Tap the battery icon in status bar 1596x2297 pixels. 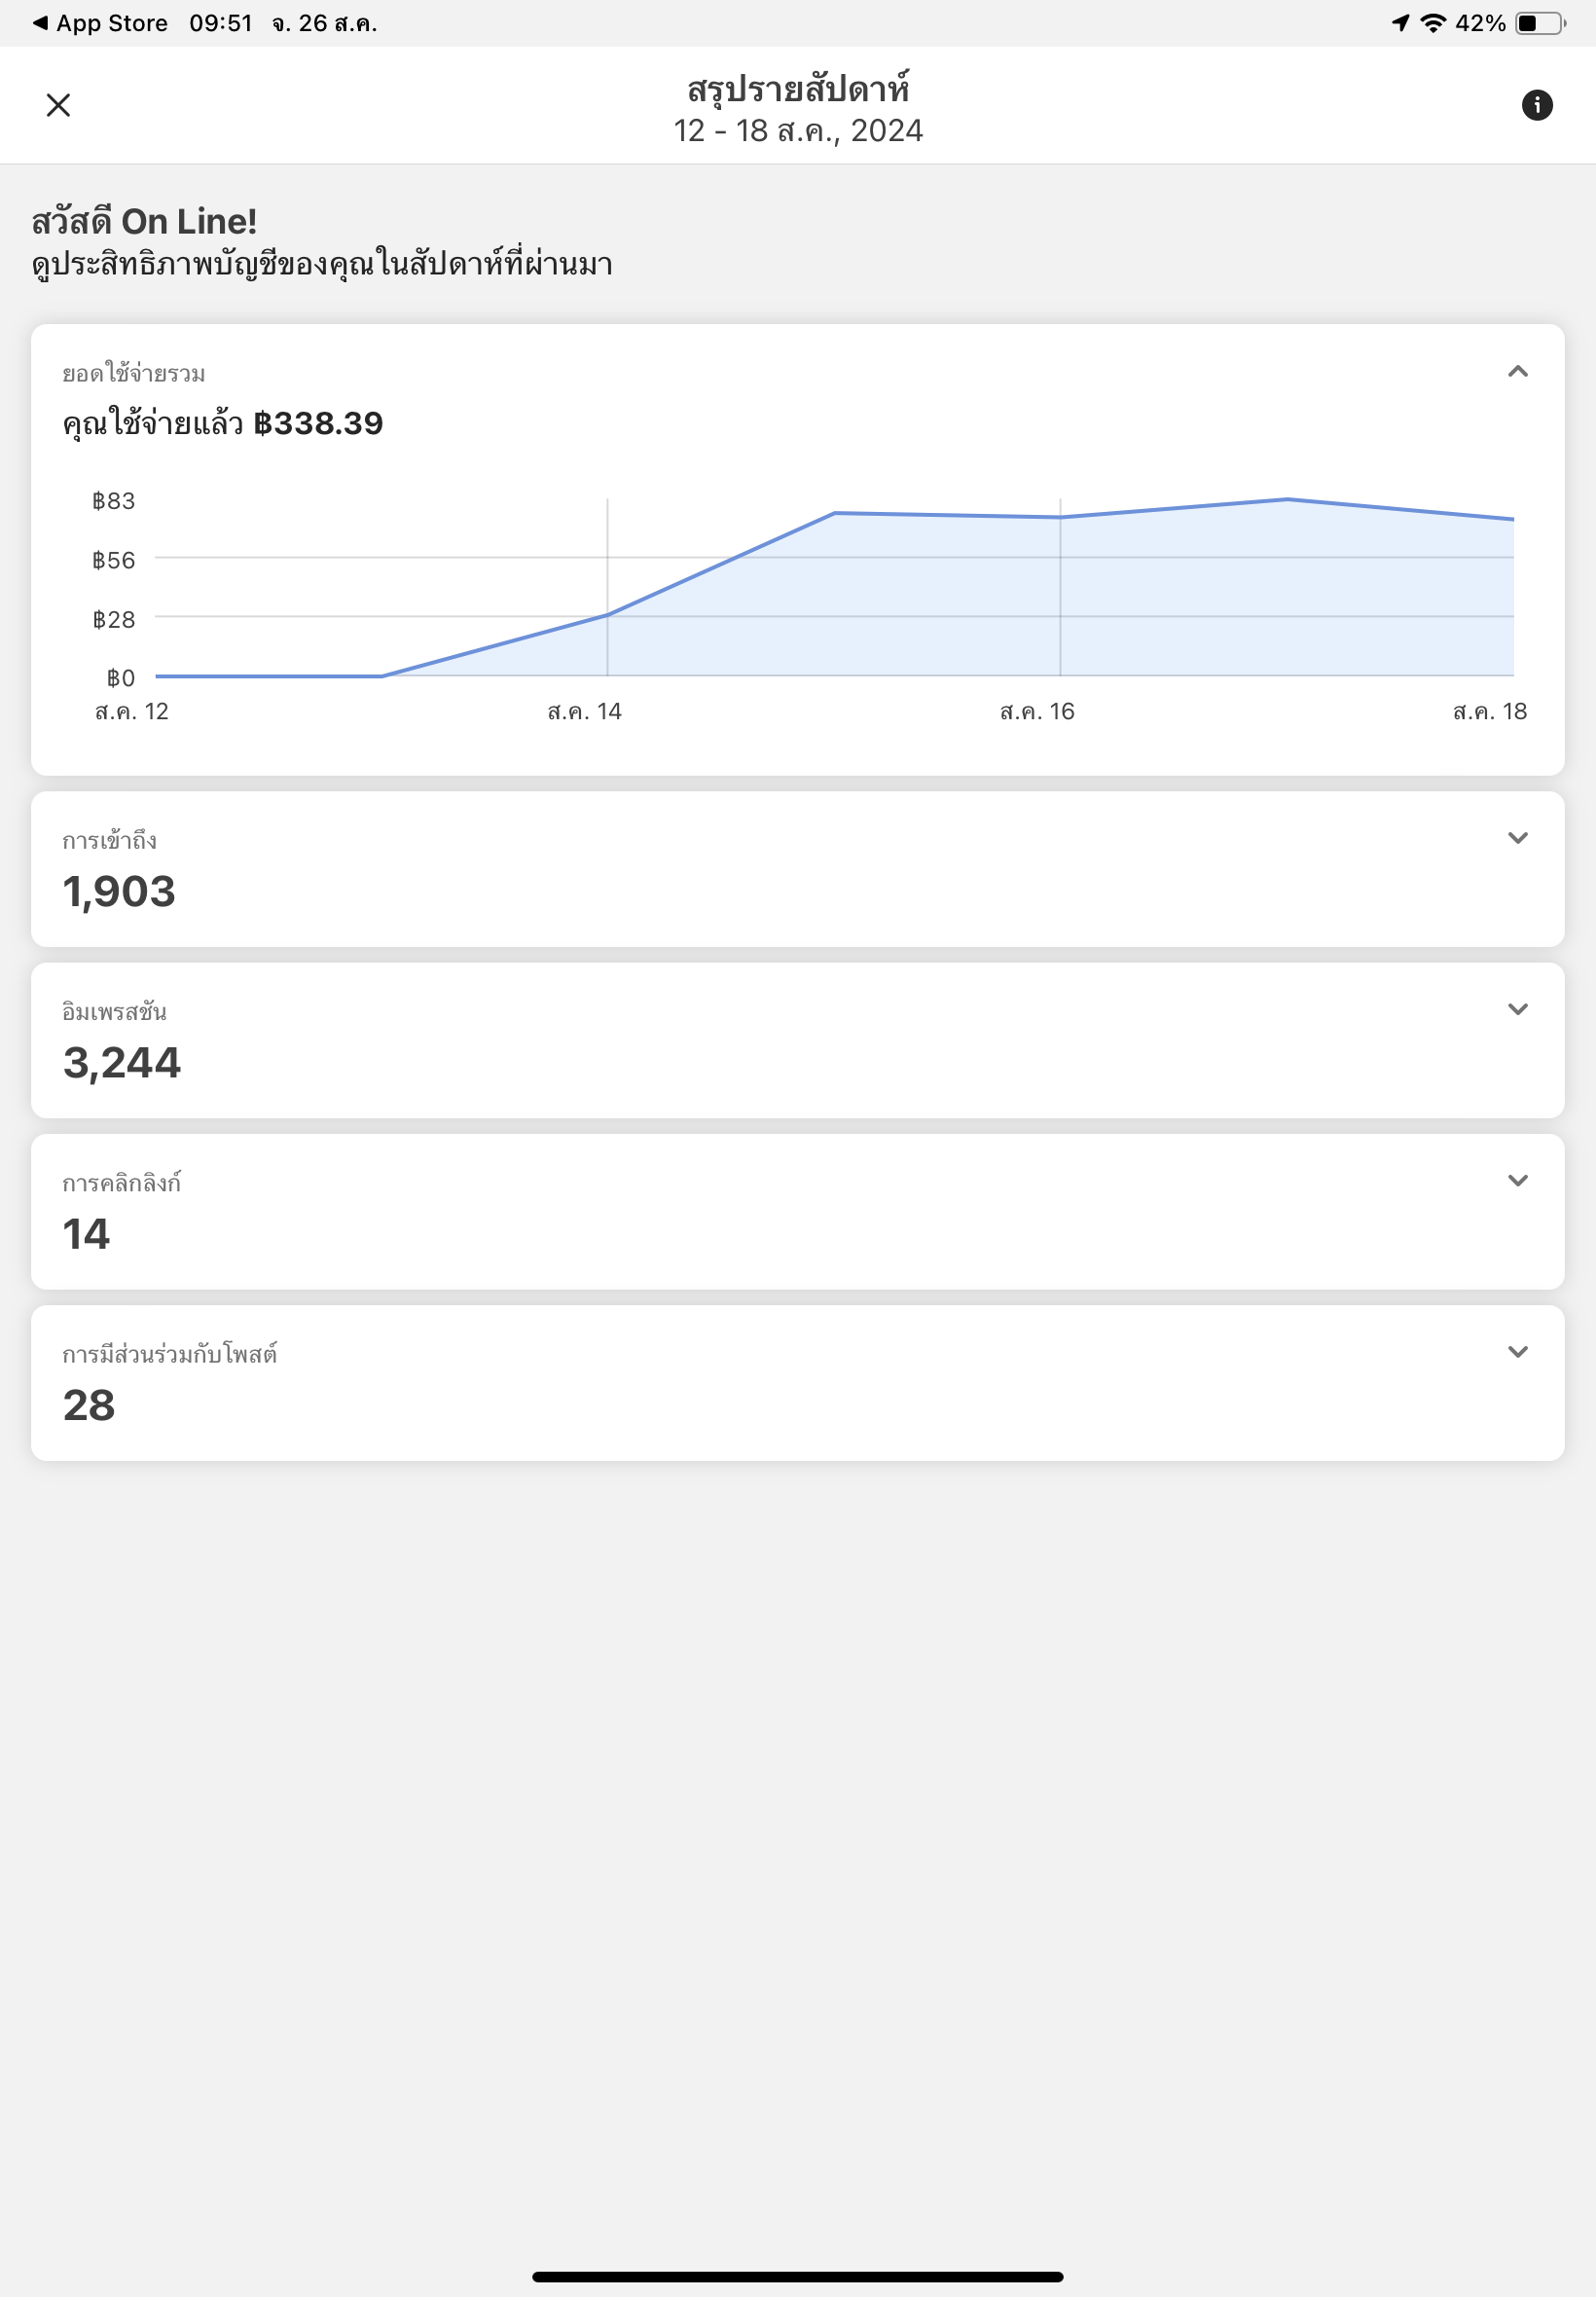pos(1539,23)
